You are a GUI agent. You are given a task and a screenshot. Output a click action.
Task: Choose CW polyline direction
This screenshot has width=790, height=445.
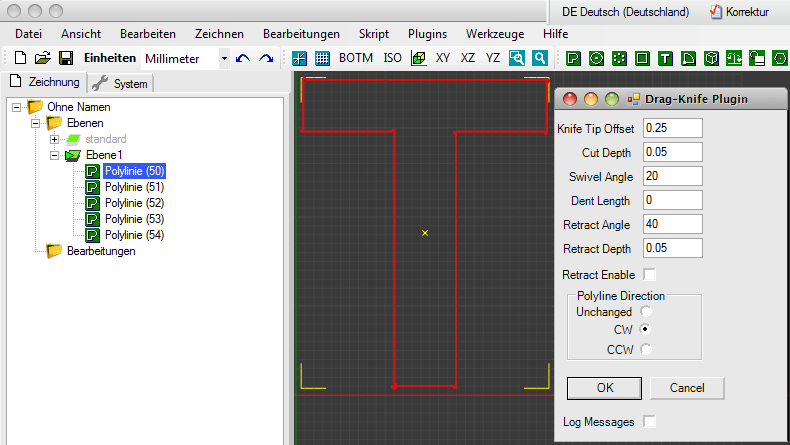click(x=645, y=329)
